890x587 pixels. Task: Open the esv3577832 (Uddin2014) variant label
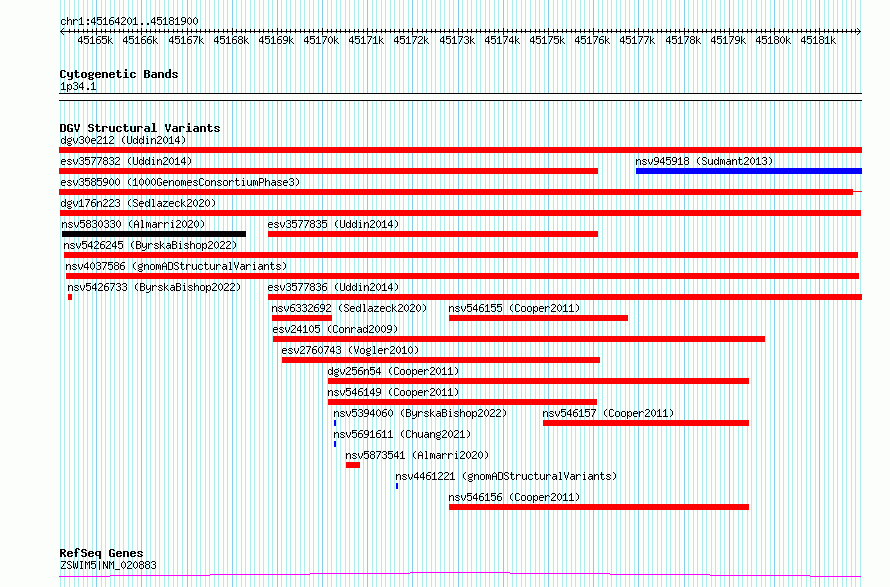[x=126, y=161]
